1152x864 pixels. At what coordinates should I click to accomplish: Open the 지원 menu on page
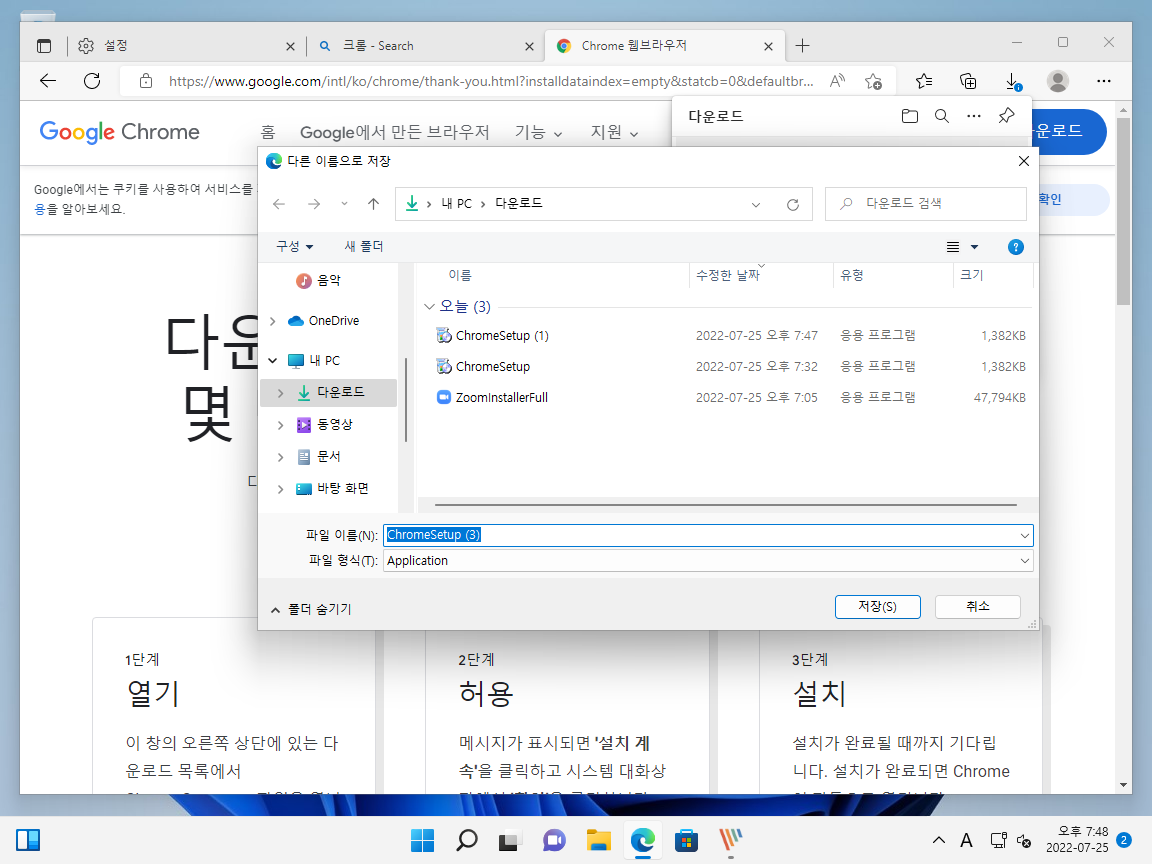coord(614,132)
